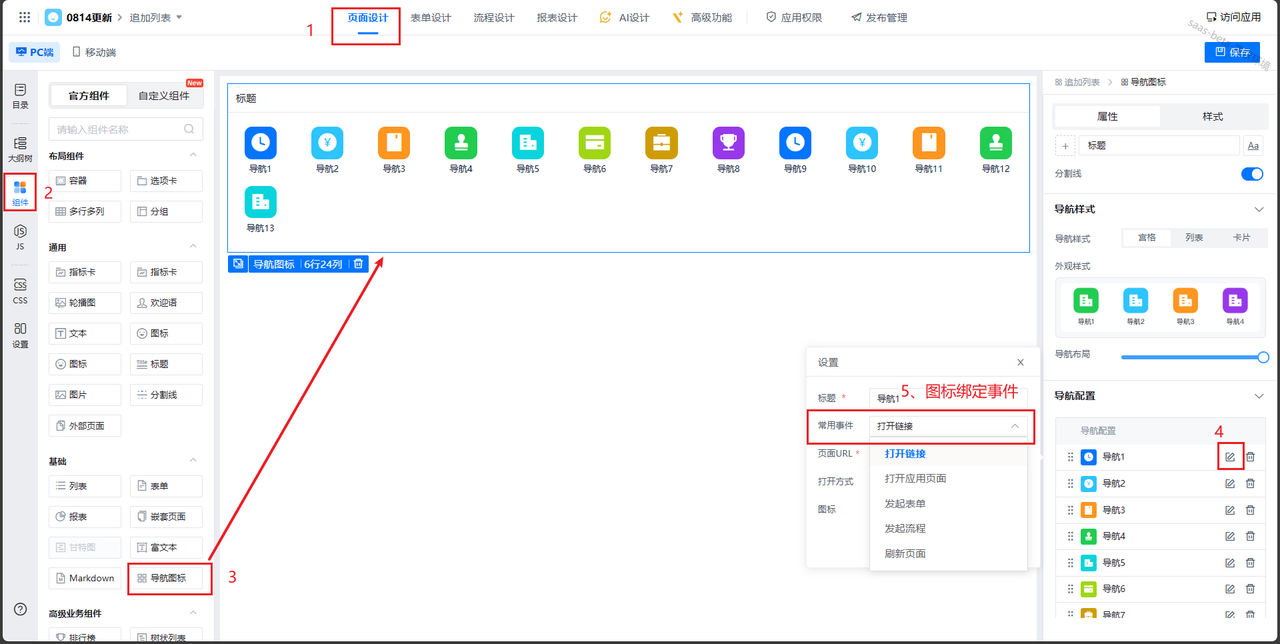Delete 导航3 using its trash icon
The image size is (1280, 644).
pyautogui.click(x=1250, y=510)
